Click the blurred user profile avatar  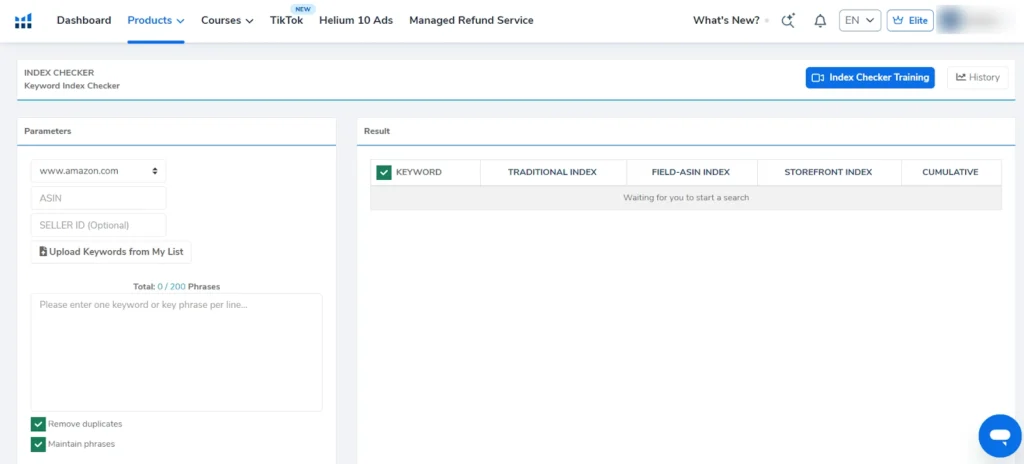coord(975,21)
